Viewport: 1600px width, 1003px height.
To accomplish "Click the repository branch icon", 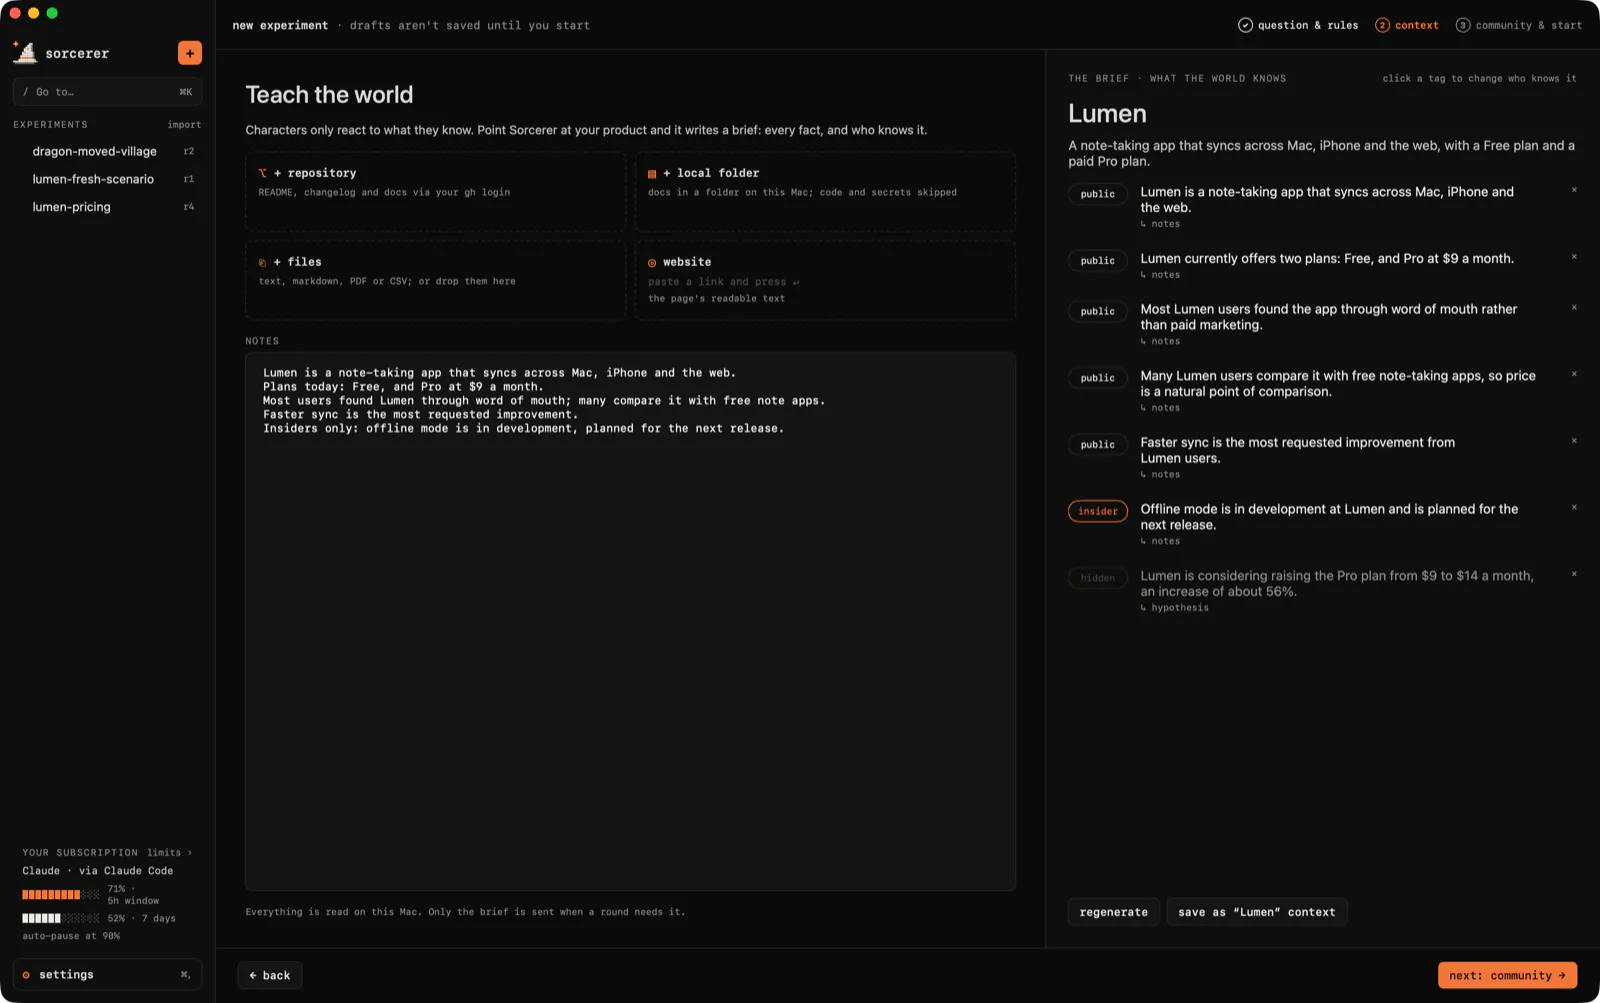I will point(263,173).
